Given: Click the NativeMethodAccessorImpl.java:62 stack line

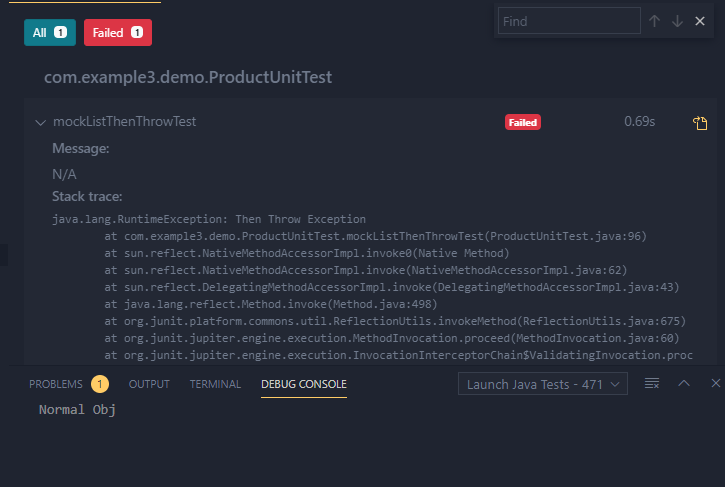Looking at the screenshot, I should (366, 270).
